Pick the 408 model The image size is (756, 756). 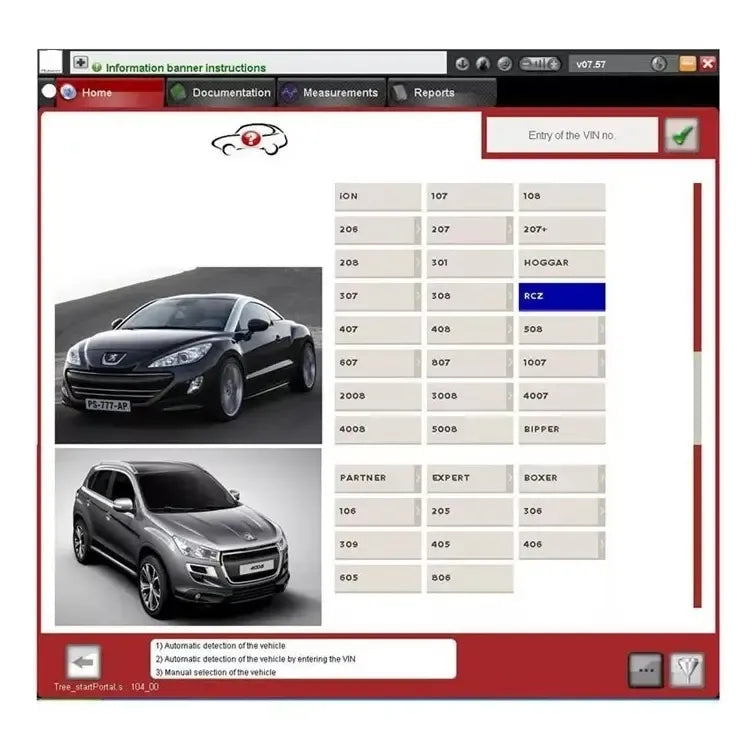470,329
